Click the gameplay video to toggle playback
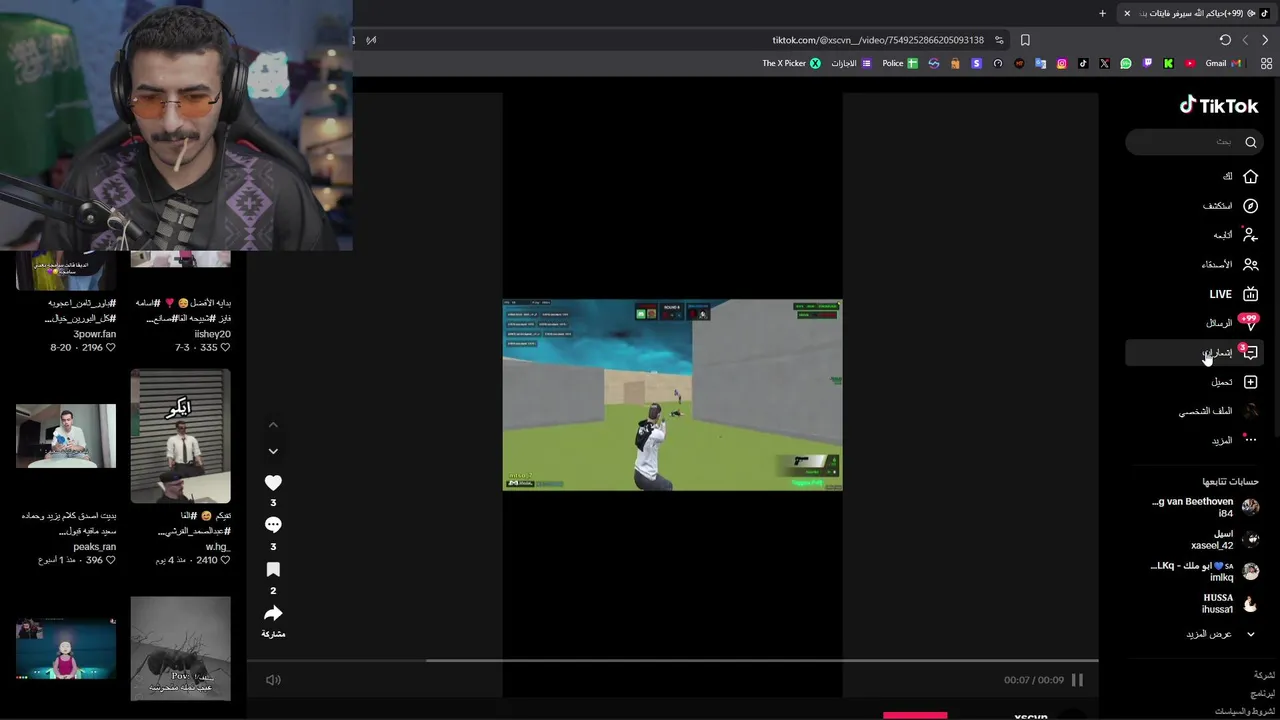Viewport: 1280px width, 720px height. pyautogui.click(x=672, y=394)
